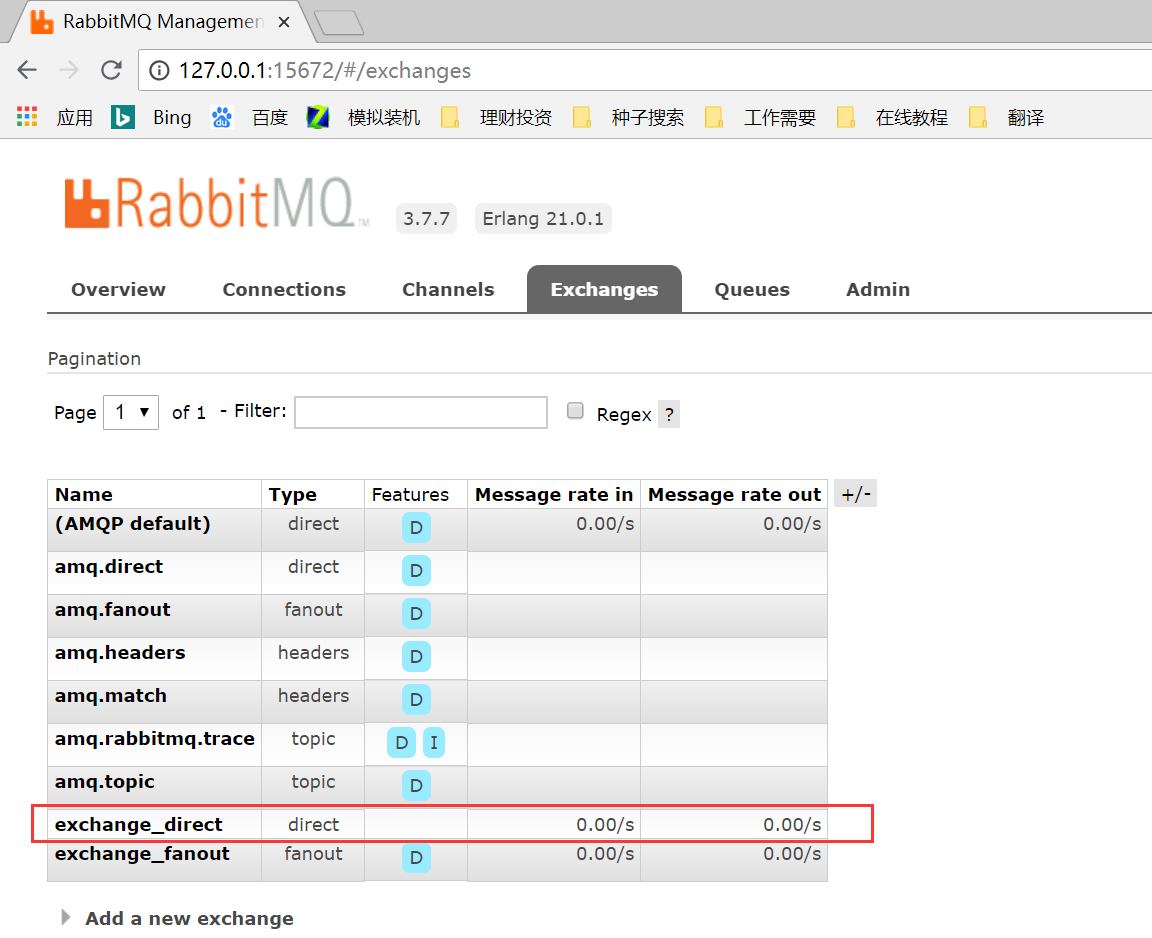The height and width of the screenshot is (938, 1152).
Task: Sort by the Type column header
Action: [x=292, y=495]
